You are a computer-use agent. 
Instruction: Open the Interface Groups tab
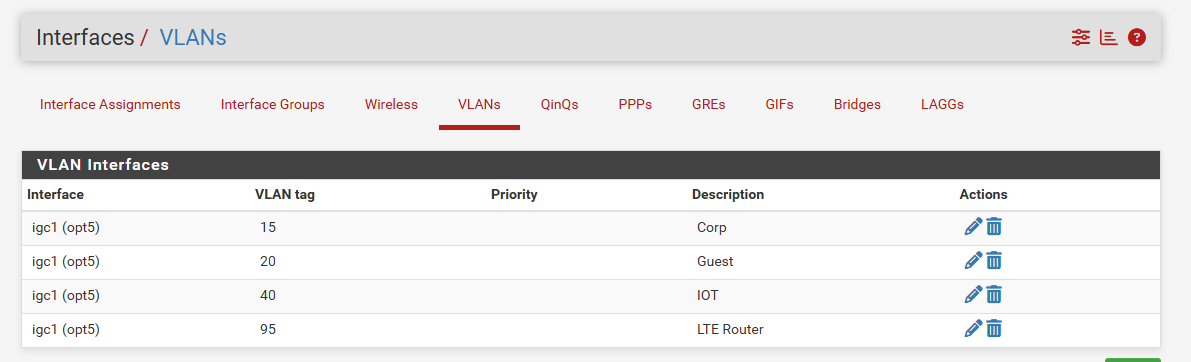(x=273, y=105)
